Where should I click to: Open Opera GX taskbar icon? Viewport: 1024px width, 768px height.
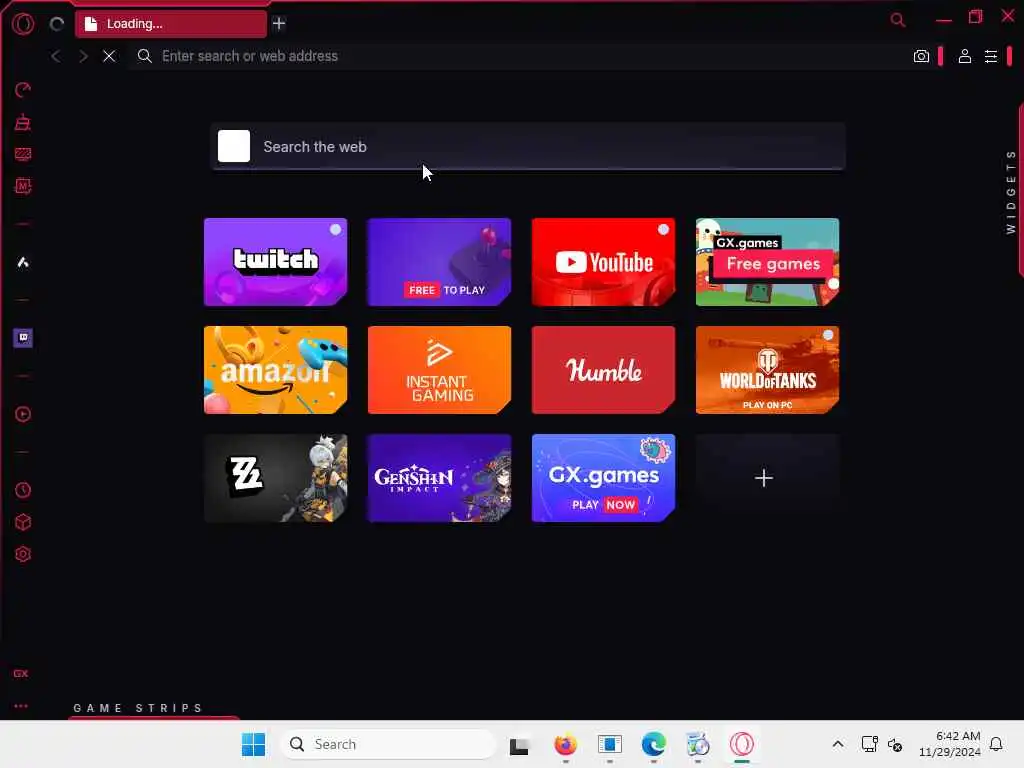pyautogui.click(x=742, y=744)
